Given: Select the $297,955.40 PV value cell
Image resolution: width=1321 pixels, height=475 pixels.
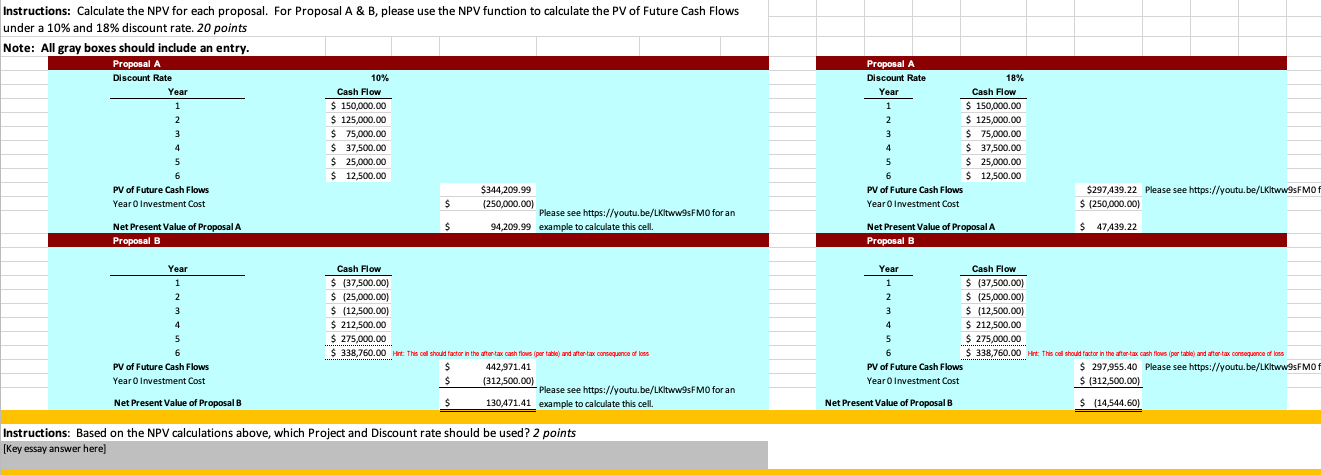Looking at the screenshot, I should (1110, 367).
